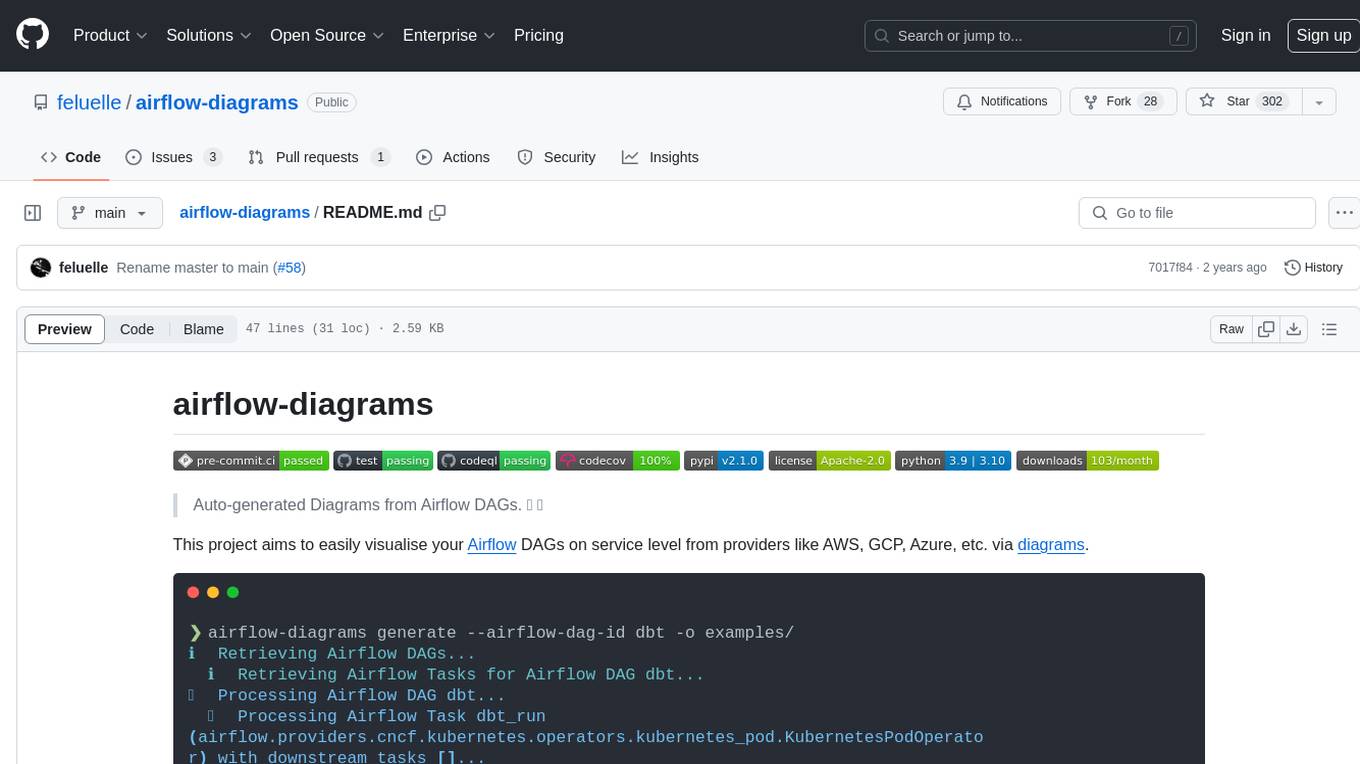The height and width of the screenshot is (764, 1360).
Task: Expand the Enterprise menu
Action: 449,35
